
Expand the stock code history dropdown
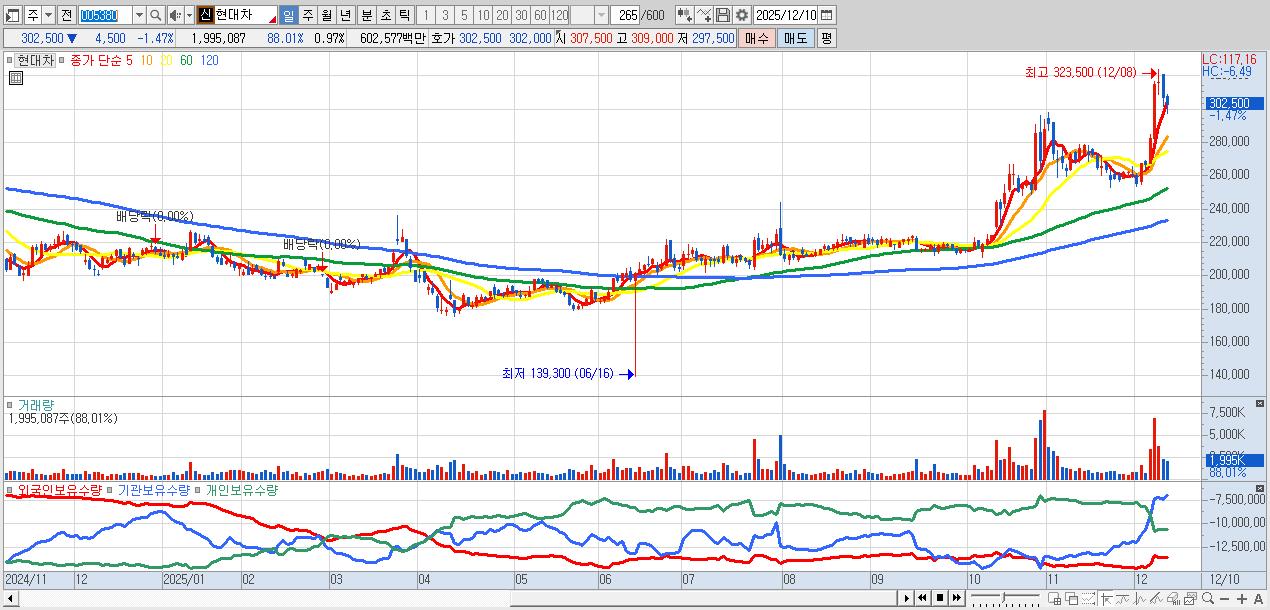139,15
